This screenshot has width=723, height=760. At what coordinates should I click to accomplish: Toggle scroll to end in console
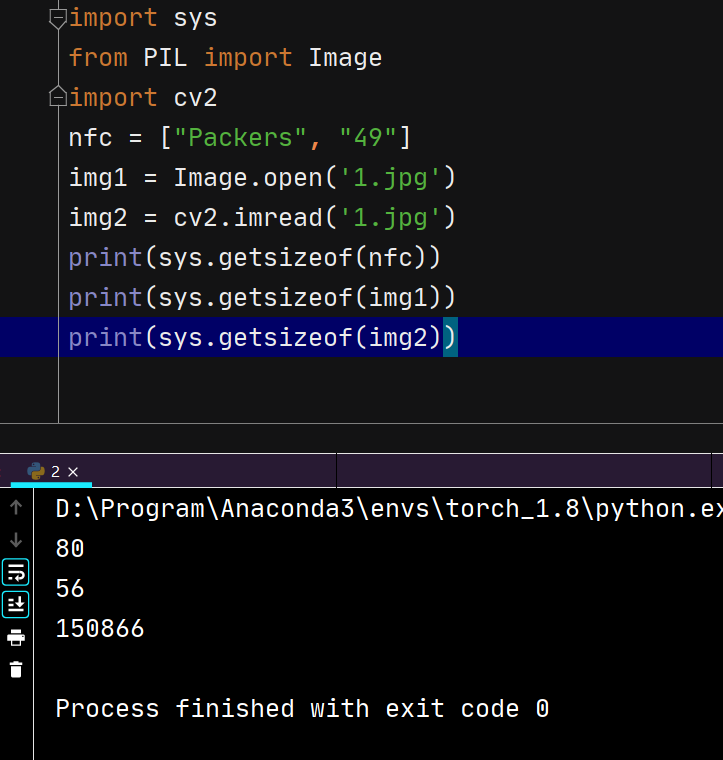tap(16, 604)
